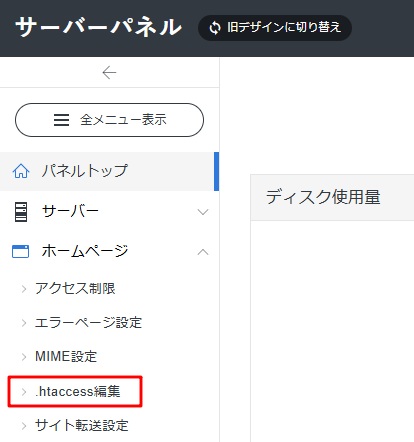Click the chevron beside アクセス制限

point(24,289)
